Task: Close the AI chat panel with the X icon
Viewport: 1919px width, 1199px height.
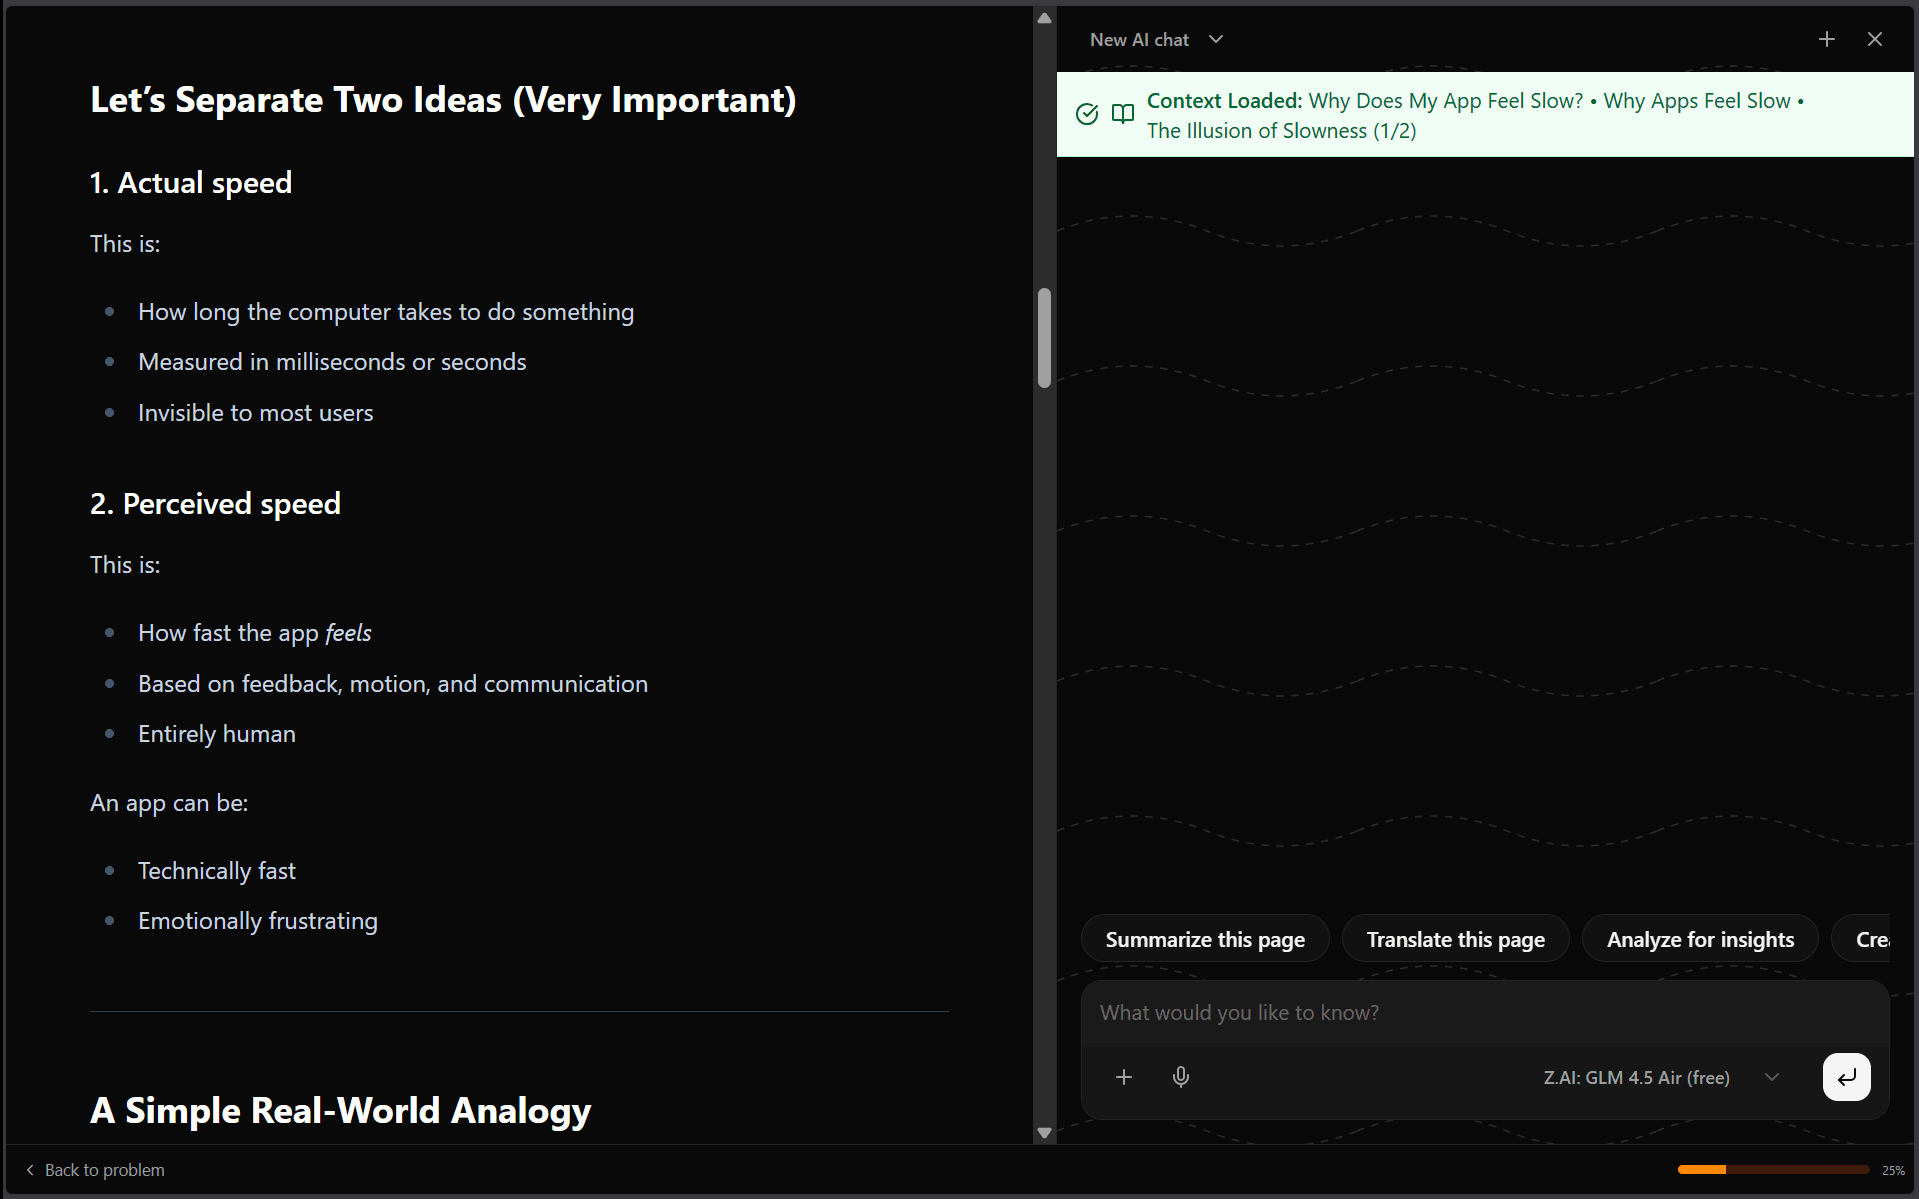Action: coord(1875,39)
